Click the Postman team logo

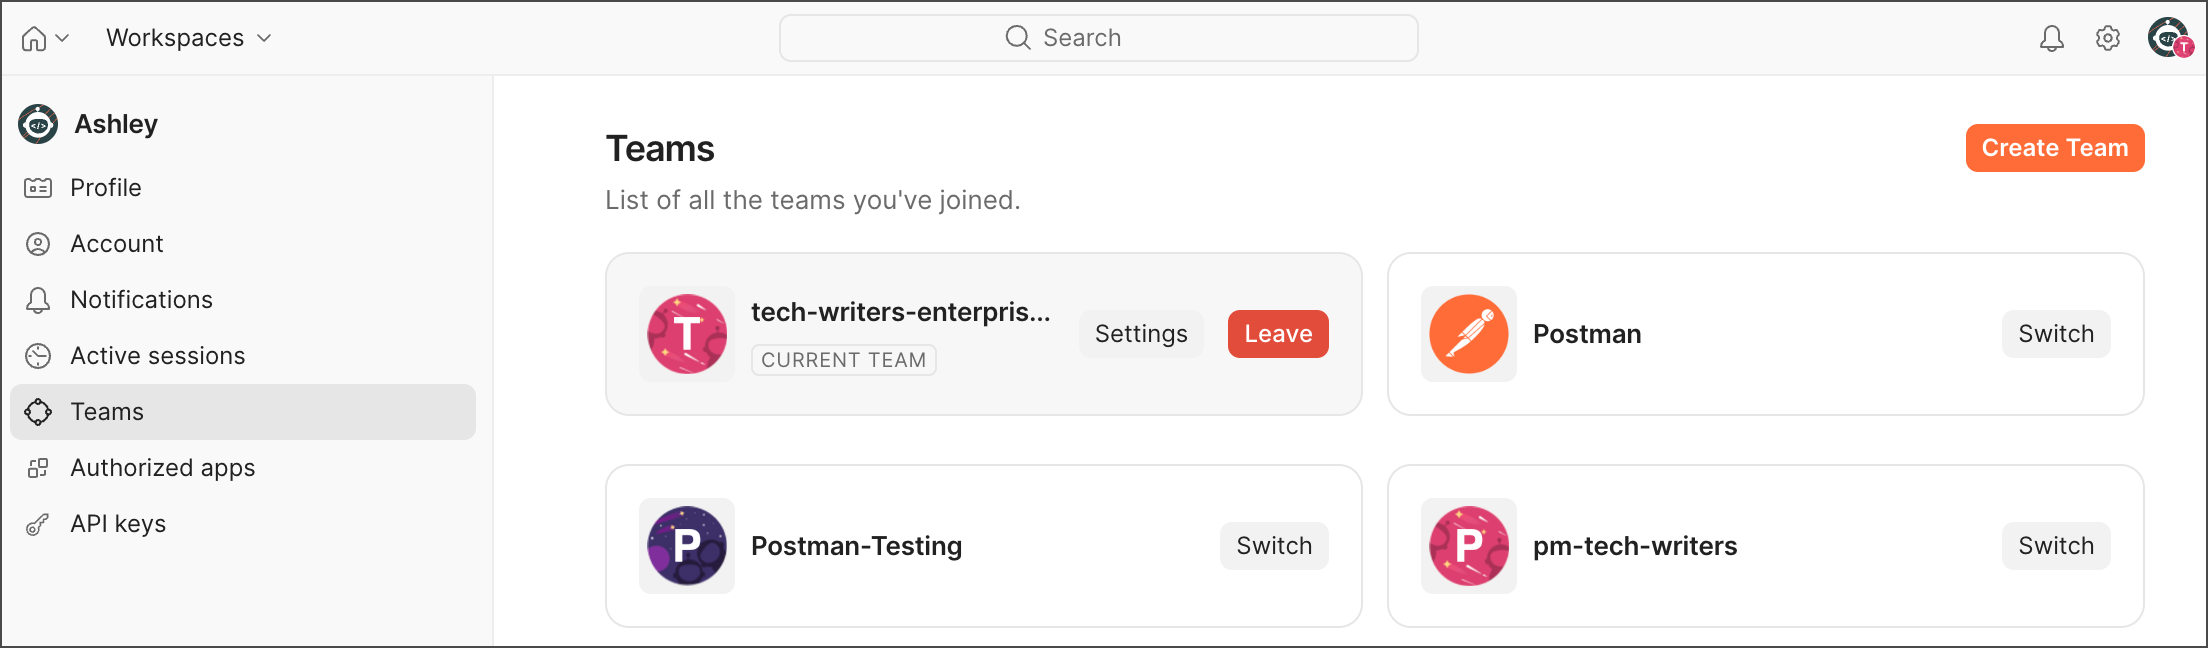[x=1469, y=334]
